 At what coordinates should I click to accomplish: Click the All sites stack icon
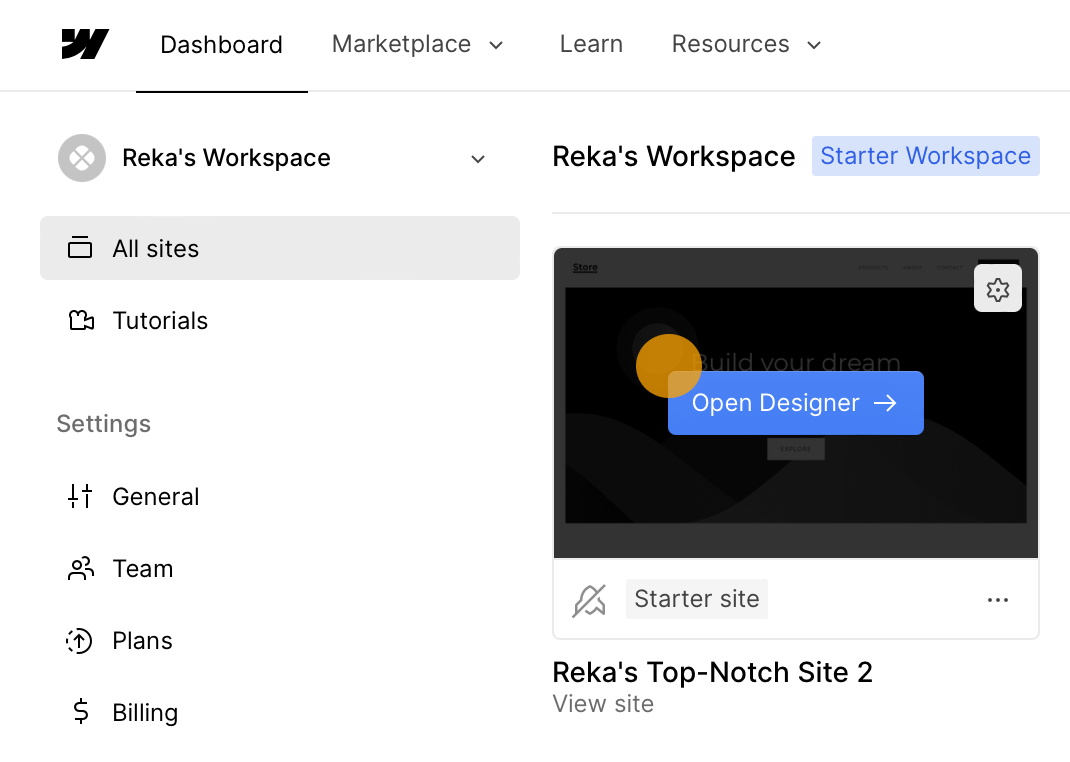pyautogui.click(x=80, y=248)
